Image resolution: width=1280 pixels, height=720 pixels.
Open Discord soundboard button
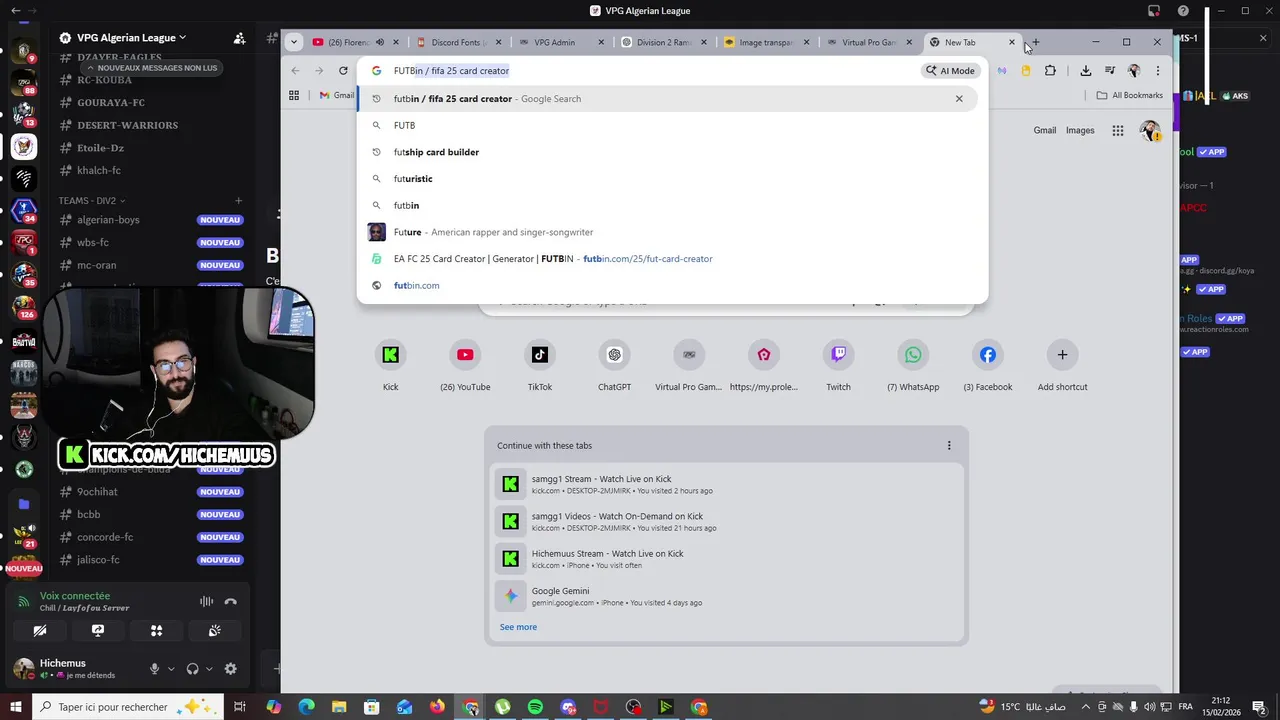214,631
